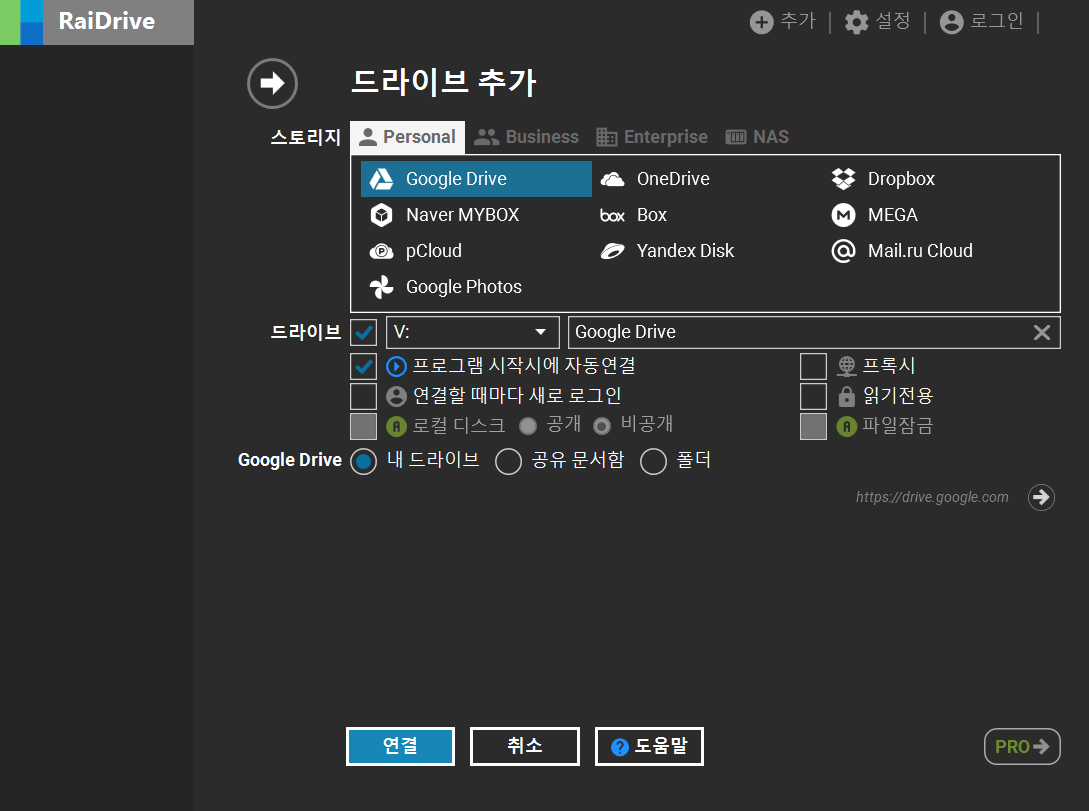Image resolution: width=1089 pixels, height=811 pixels.
Task: Switch to the Personal storage tab
Action: click(408, 137)
